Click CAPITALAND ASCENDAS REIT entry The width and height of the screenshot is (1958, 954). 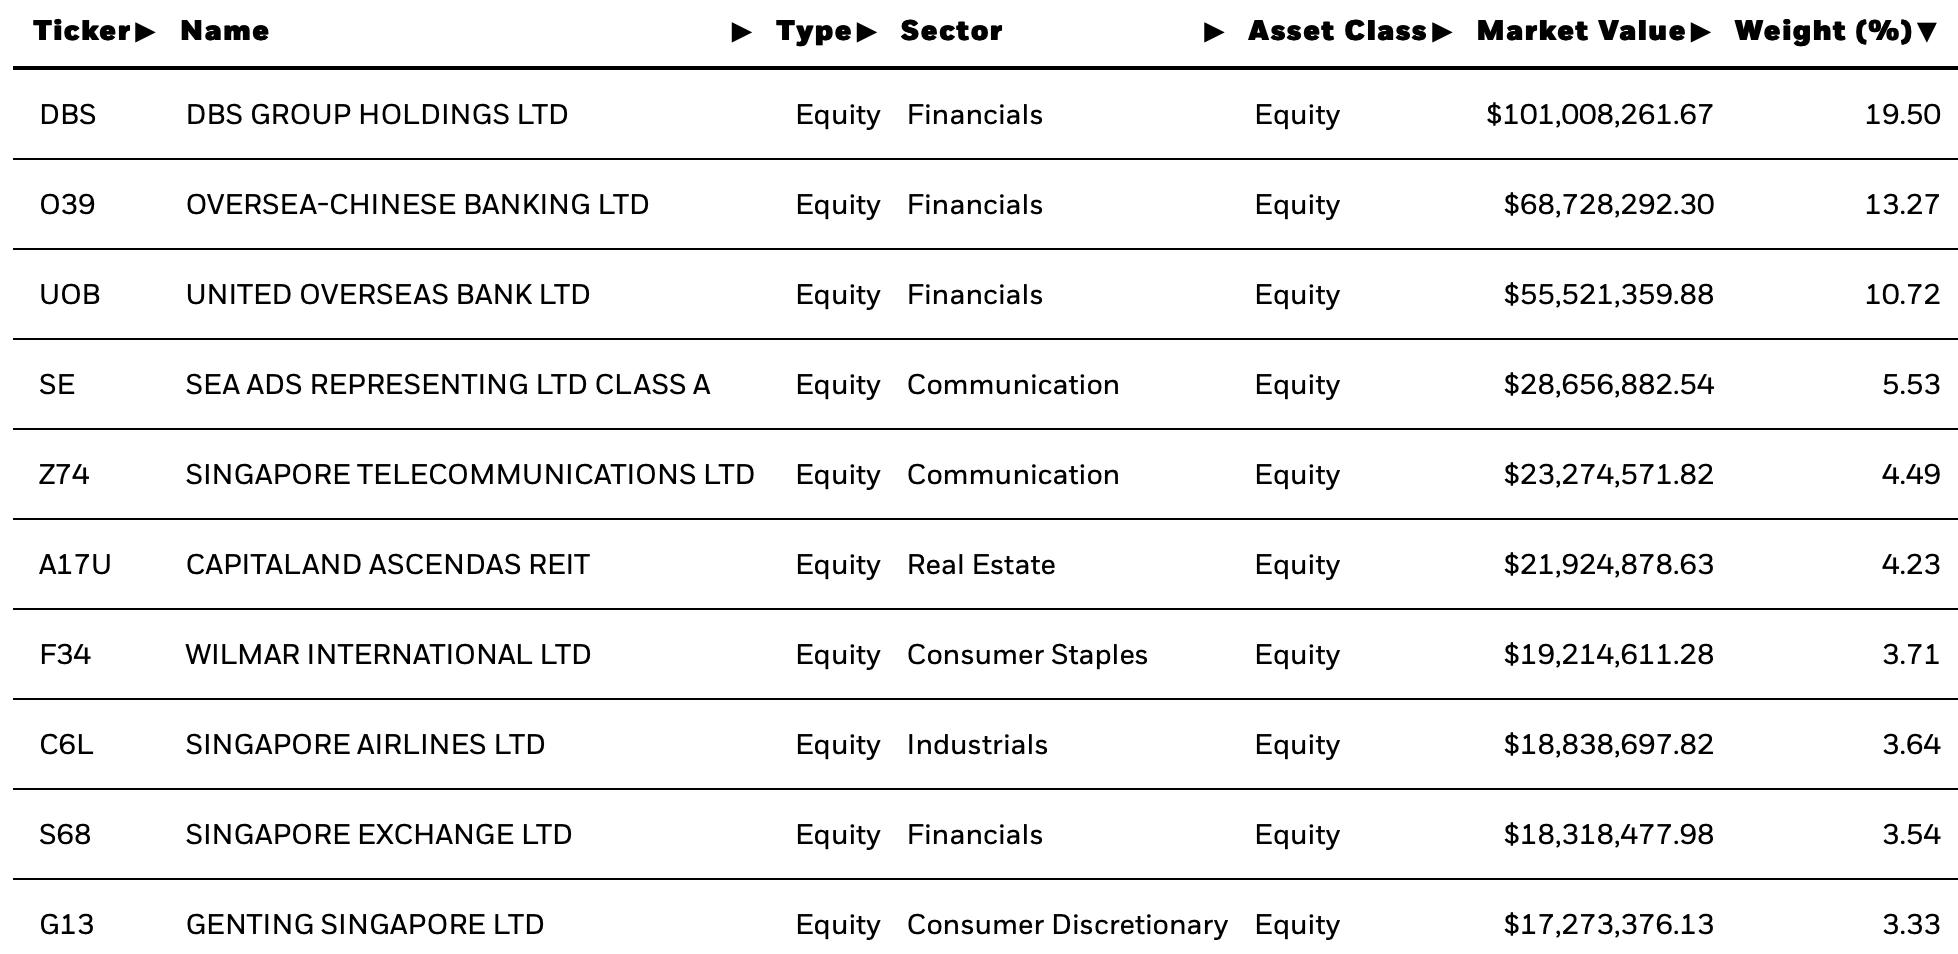tap(388, 565)
